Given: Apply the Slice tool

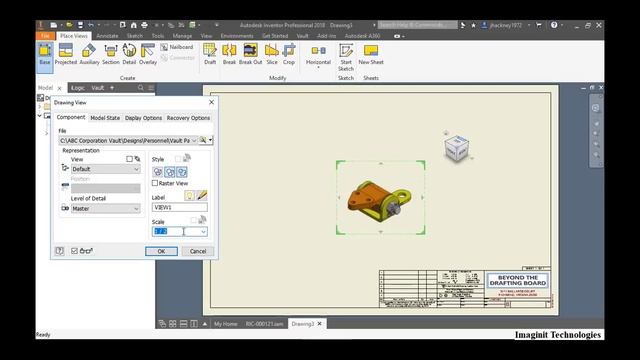Looking at the screenshot, I should [272, 55].
